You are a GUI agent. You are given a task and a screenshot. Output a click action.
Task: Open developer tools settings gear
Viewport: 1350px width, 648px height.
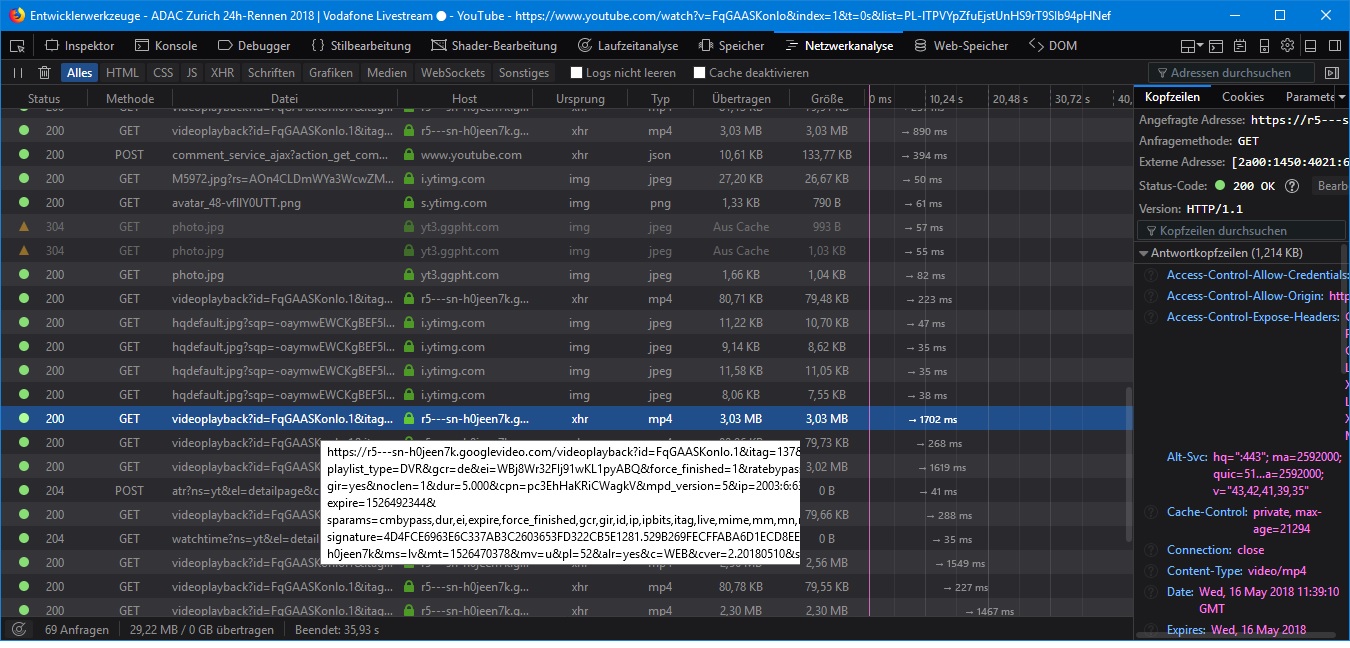point(1288,46)
